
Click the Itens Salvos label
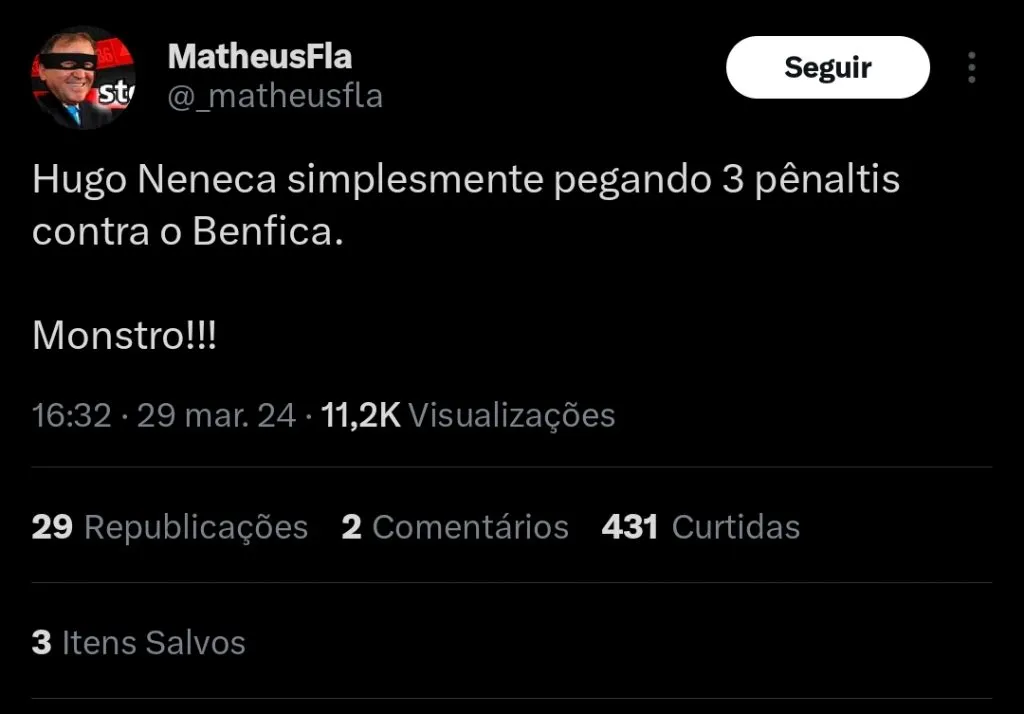[151, 643]
